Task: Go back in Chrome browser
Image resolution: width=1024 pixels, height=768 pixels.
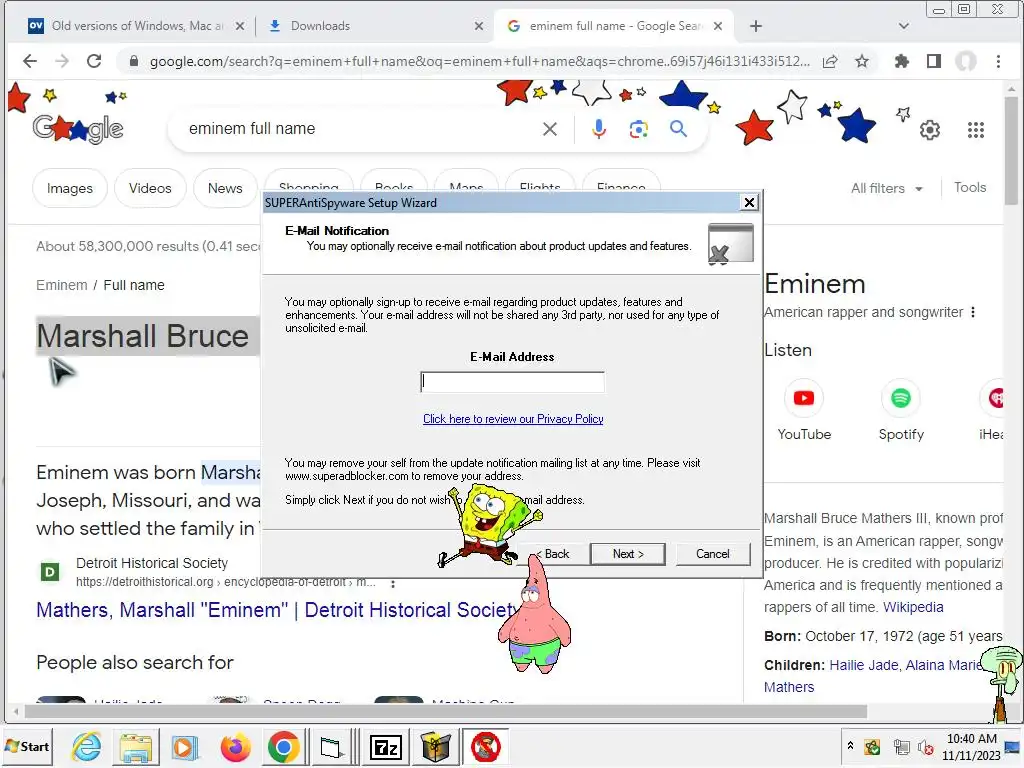Action: coord(29,61)
